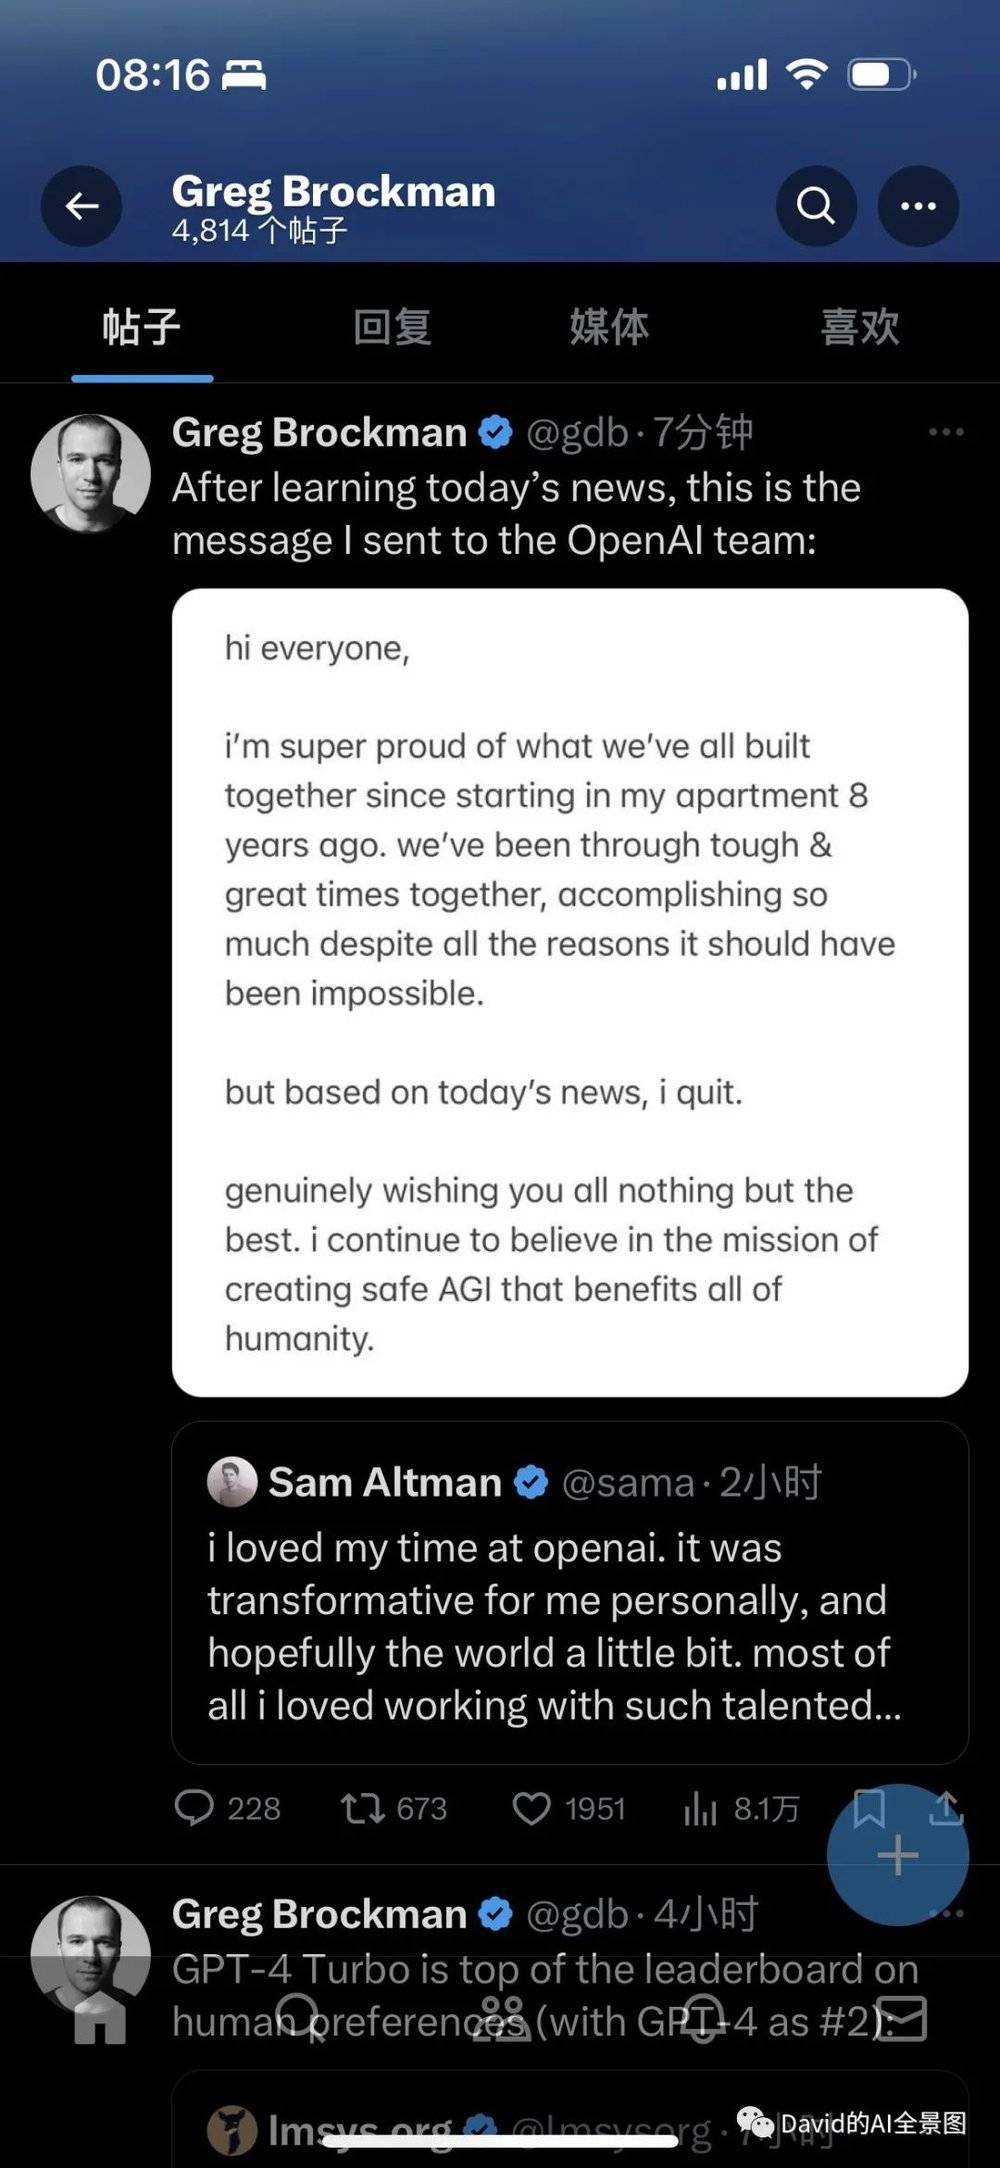Switch to the 回复 tab

coord(391,327)
